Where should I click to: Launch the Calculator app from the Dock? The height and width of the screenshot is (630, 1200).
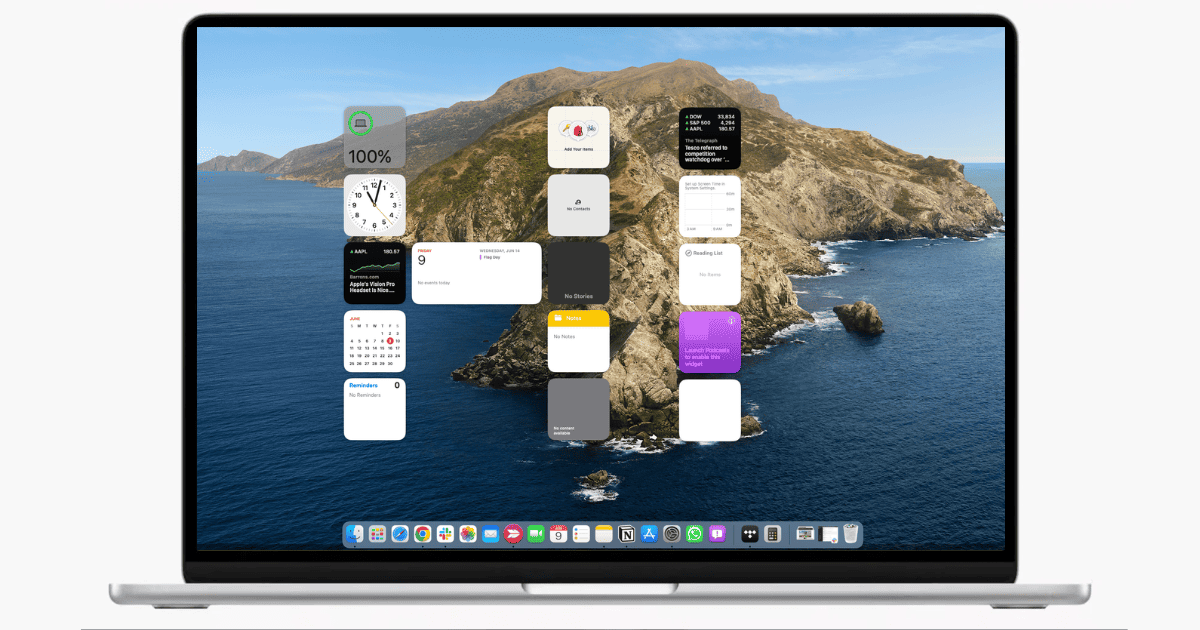(x=772, y=535)
